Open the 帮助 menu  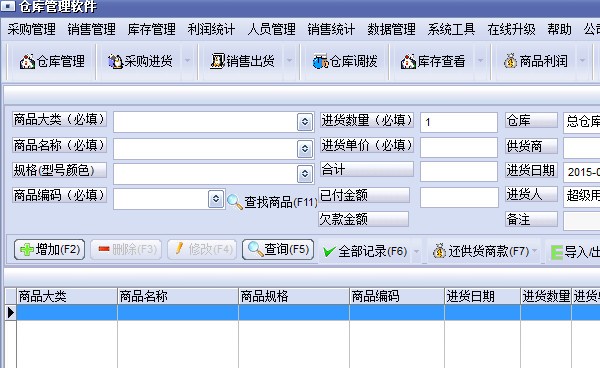(x=559, y=29)
